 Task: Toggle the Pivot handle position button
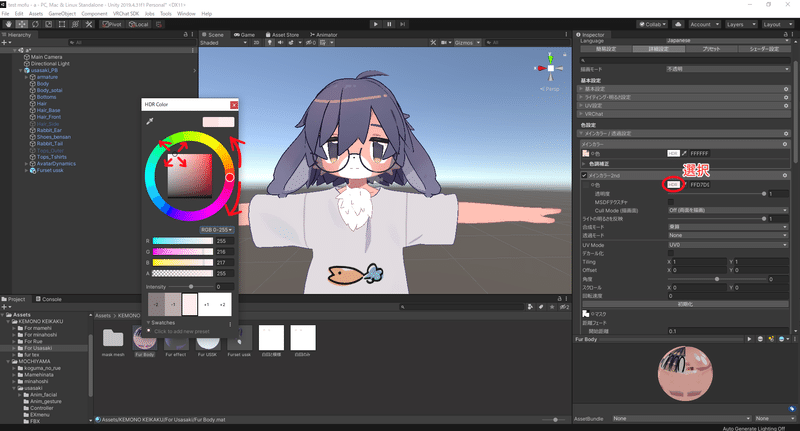tap(112, 24)
